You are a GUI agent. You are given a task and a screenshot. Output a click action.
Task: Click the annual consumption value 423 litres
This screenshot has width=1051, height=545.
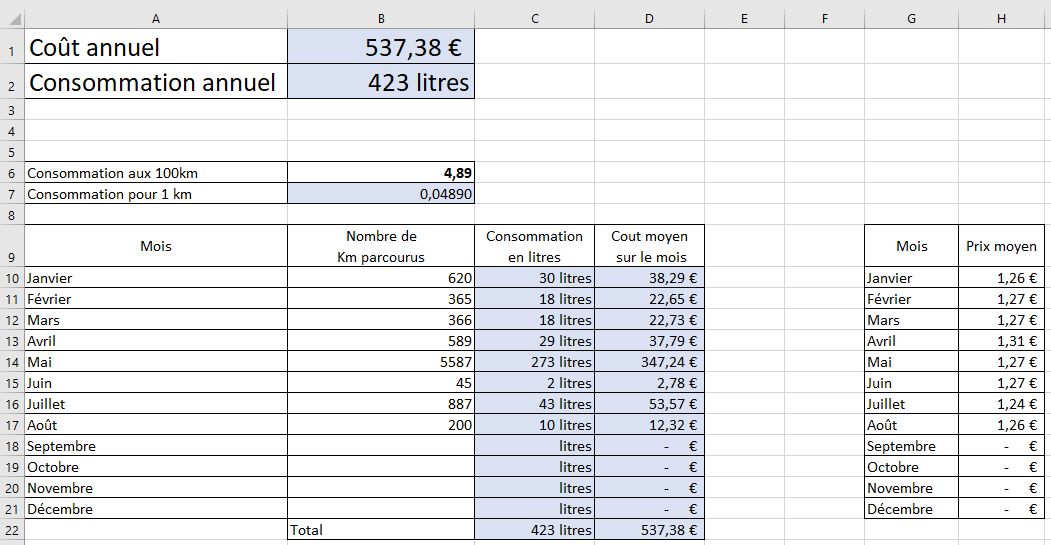tap(380, 82)
